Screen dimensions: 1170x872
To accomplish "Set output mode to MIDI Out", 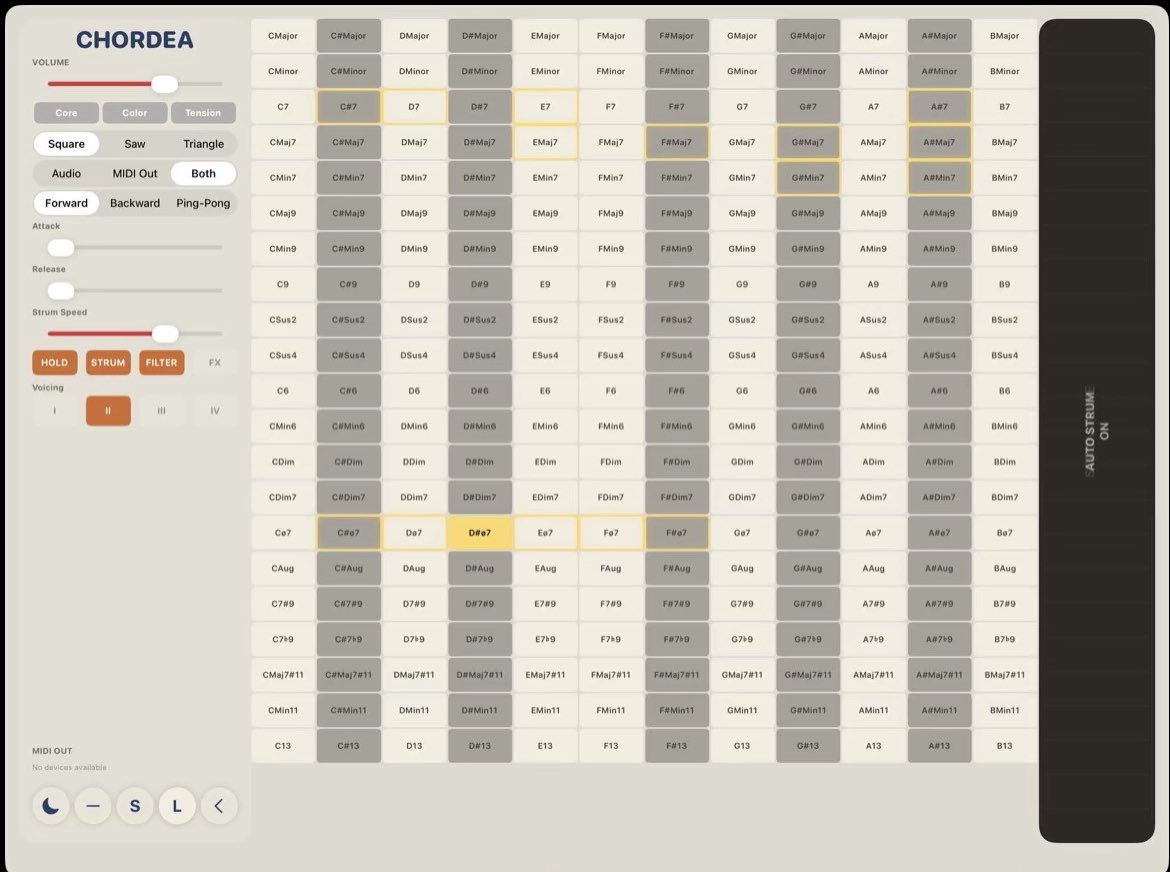I will (x=135, y=174).
